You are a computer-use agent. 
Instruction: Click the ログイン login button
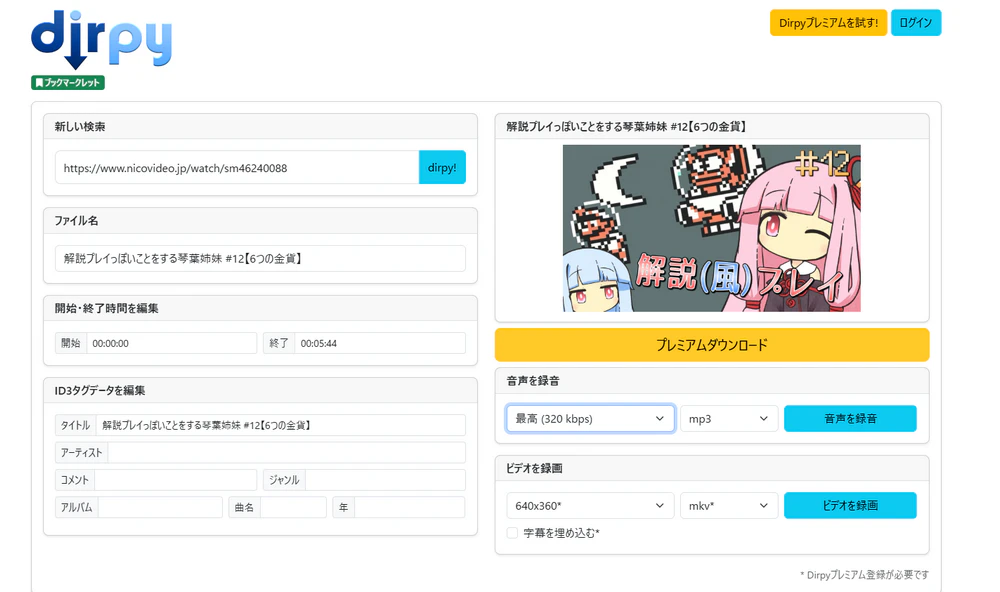click(916, 20)
